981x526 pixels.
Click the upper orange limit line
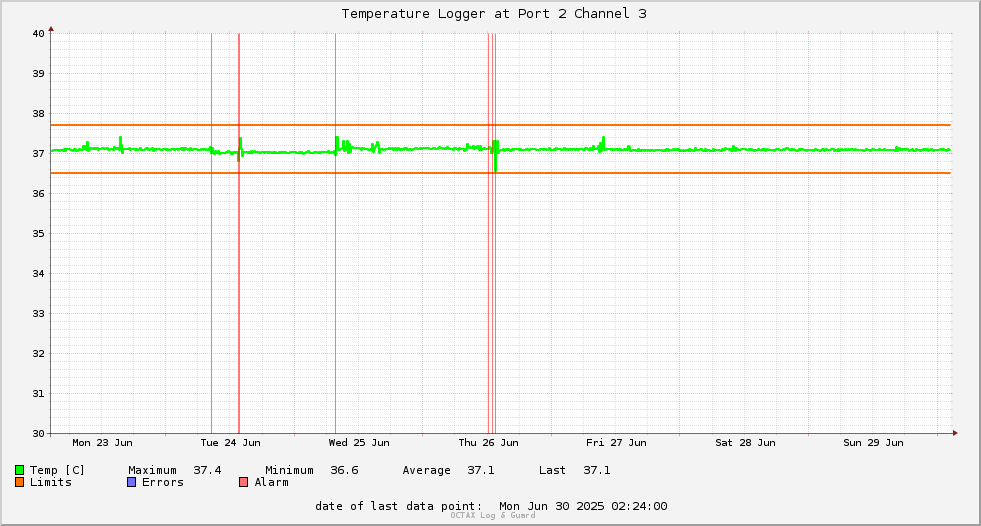coord(501,125)
